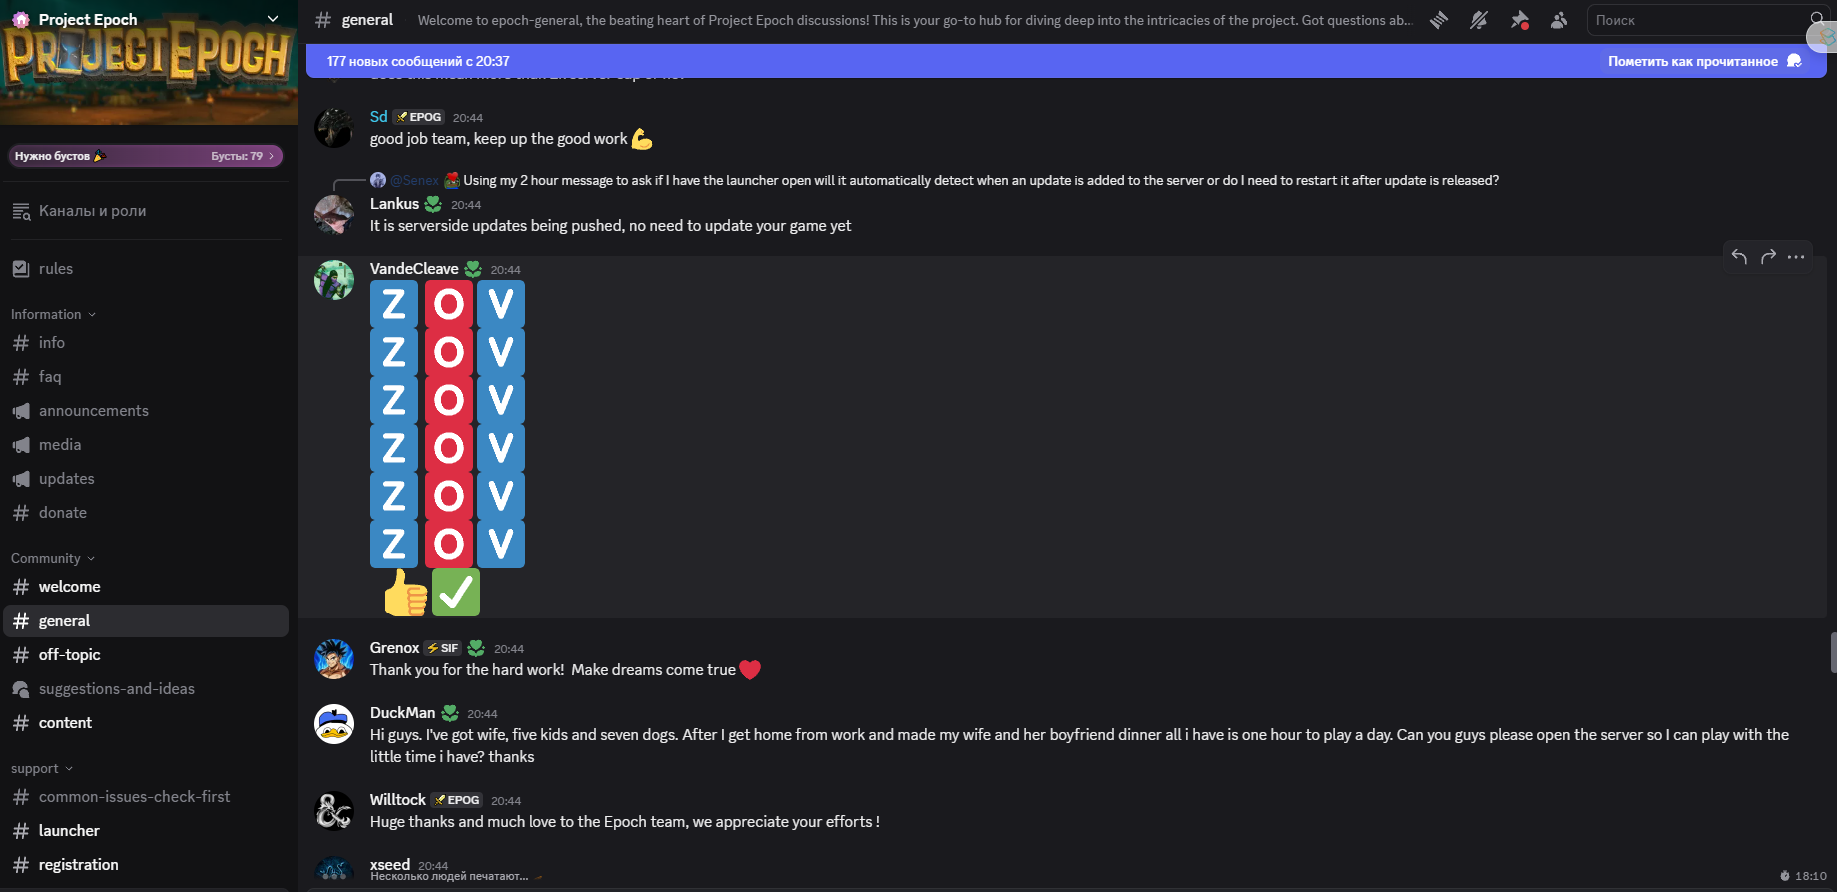Image resolution: width=1837 pixels, height=892 pixels.
Task: Collapse the support category
Action: [x=41, y=768]
